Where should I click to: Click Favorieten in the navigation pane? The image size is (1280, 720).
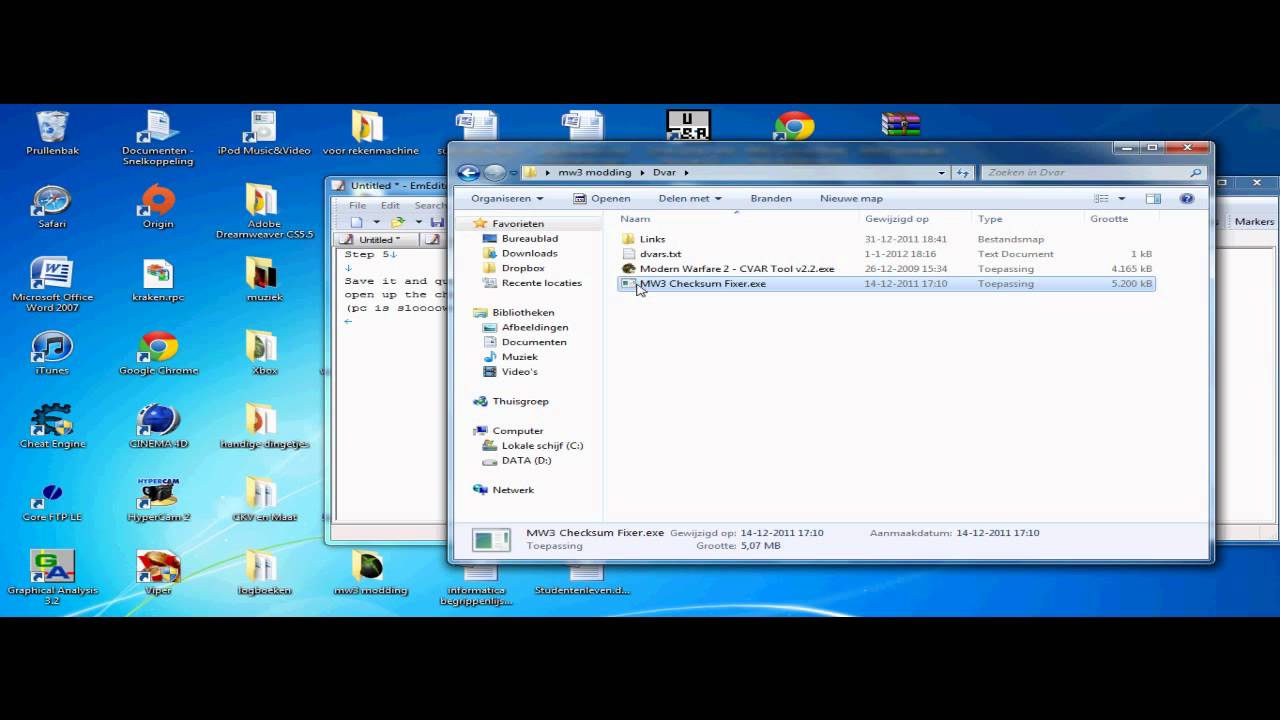pyautogui.click(x=517, y=224)
